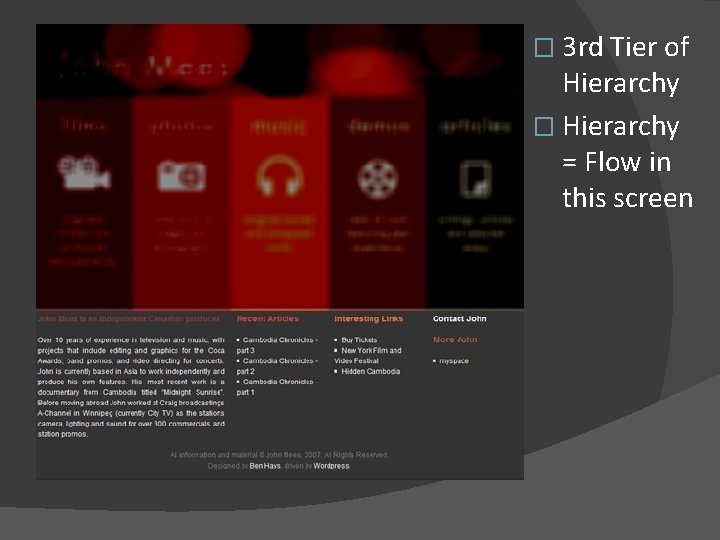Open the articles column heading
This screenshot has height=540, width=720.
(475, 126)
